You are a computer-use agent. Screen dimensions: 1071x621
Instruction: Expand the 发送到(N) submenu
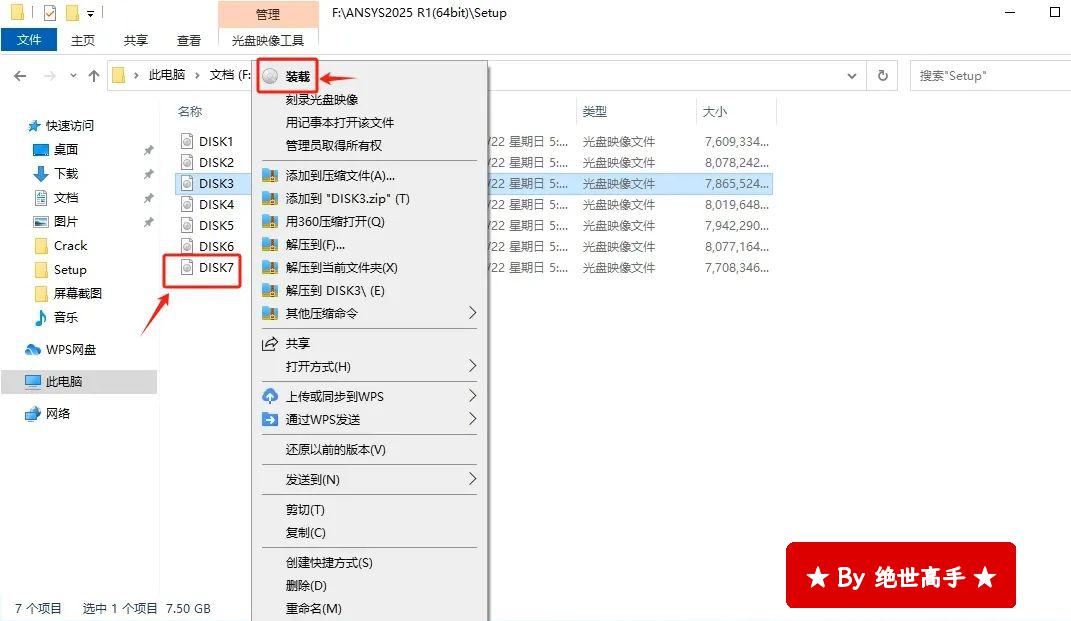pyautogui.click(x=472, y=479)
